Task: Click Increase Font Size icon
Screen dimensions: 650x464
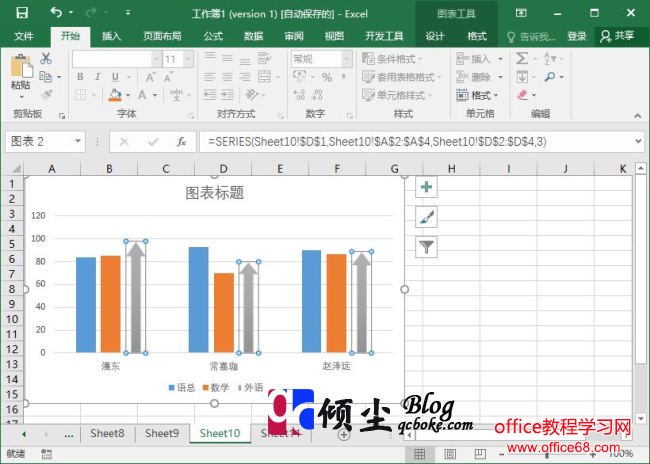Action: click(x=150, y=77)
